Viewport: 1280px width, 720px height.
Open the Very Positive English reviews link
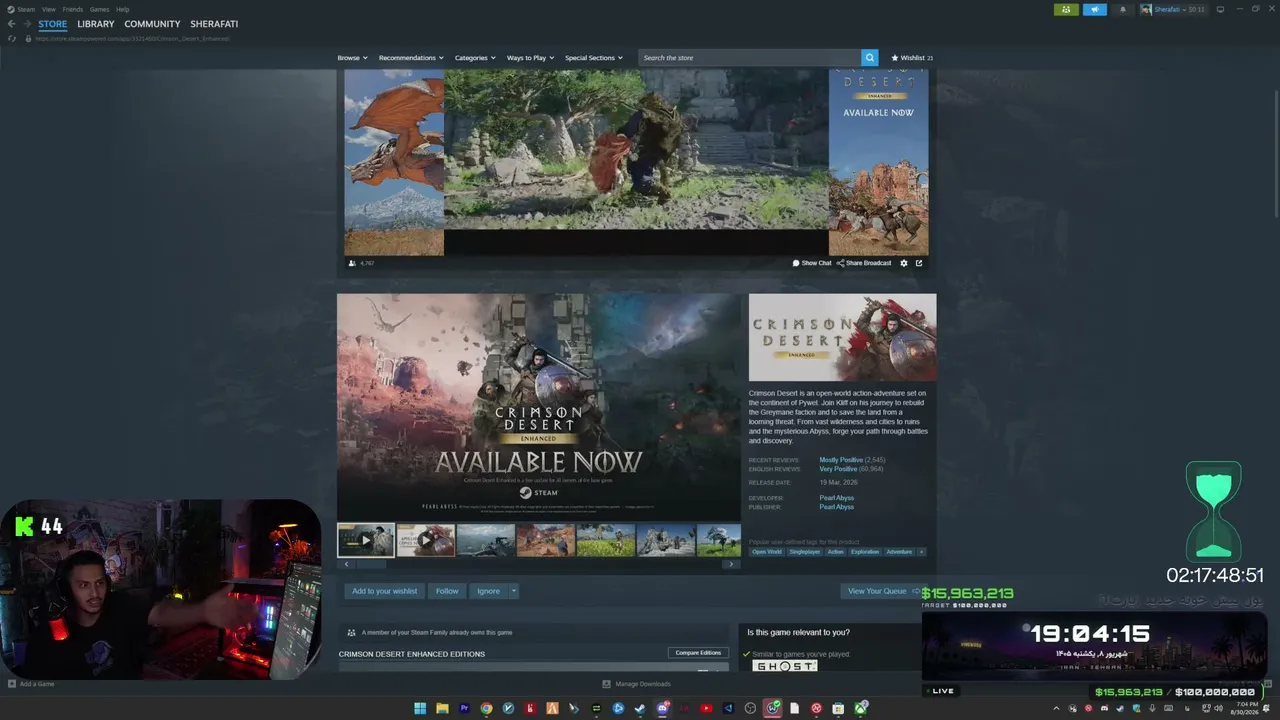pos(838,469)
